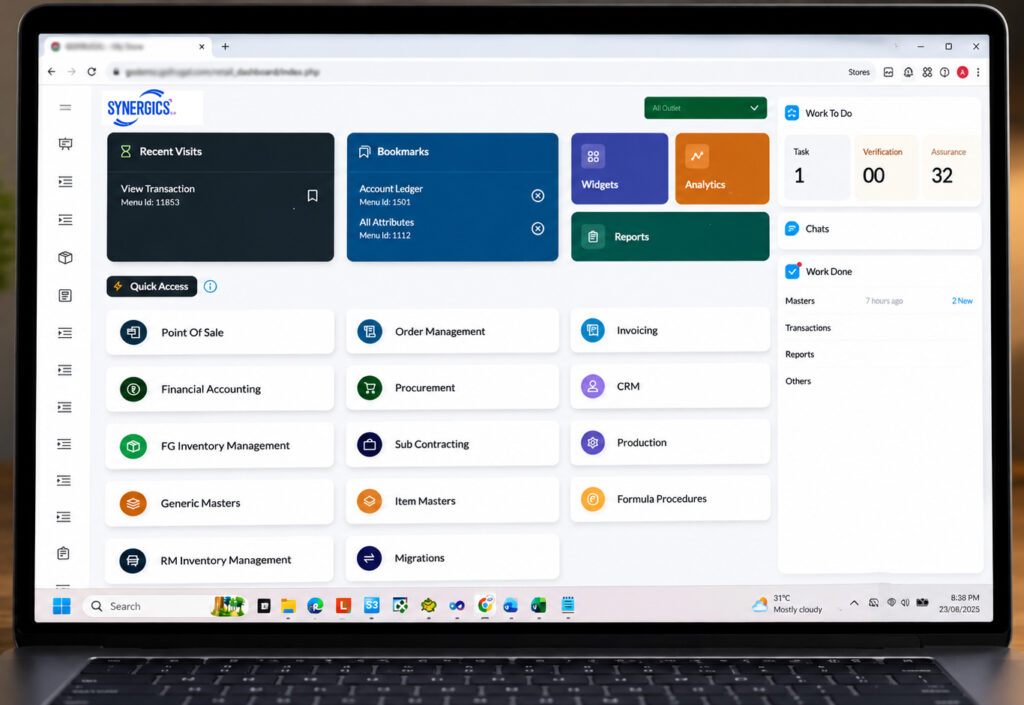Click the Quick Access button
The image size is (1024, 705).
[x=152, y=286]
